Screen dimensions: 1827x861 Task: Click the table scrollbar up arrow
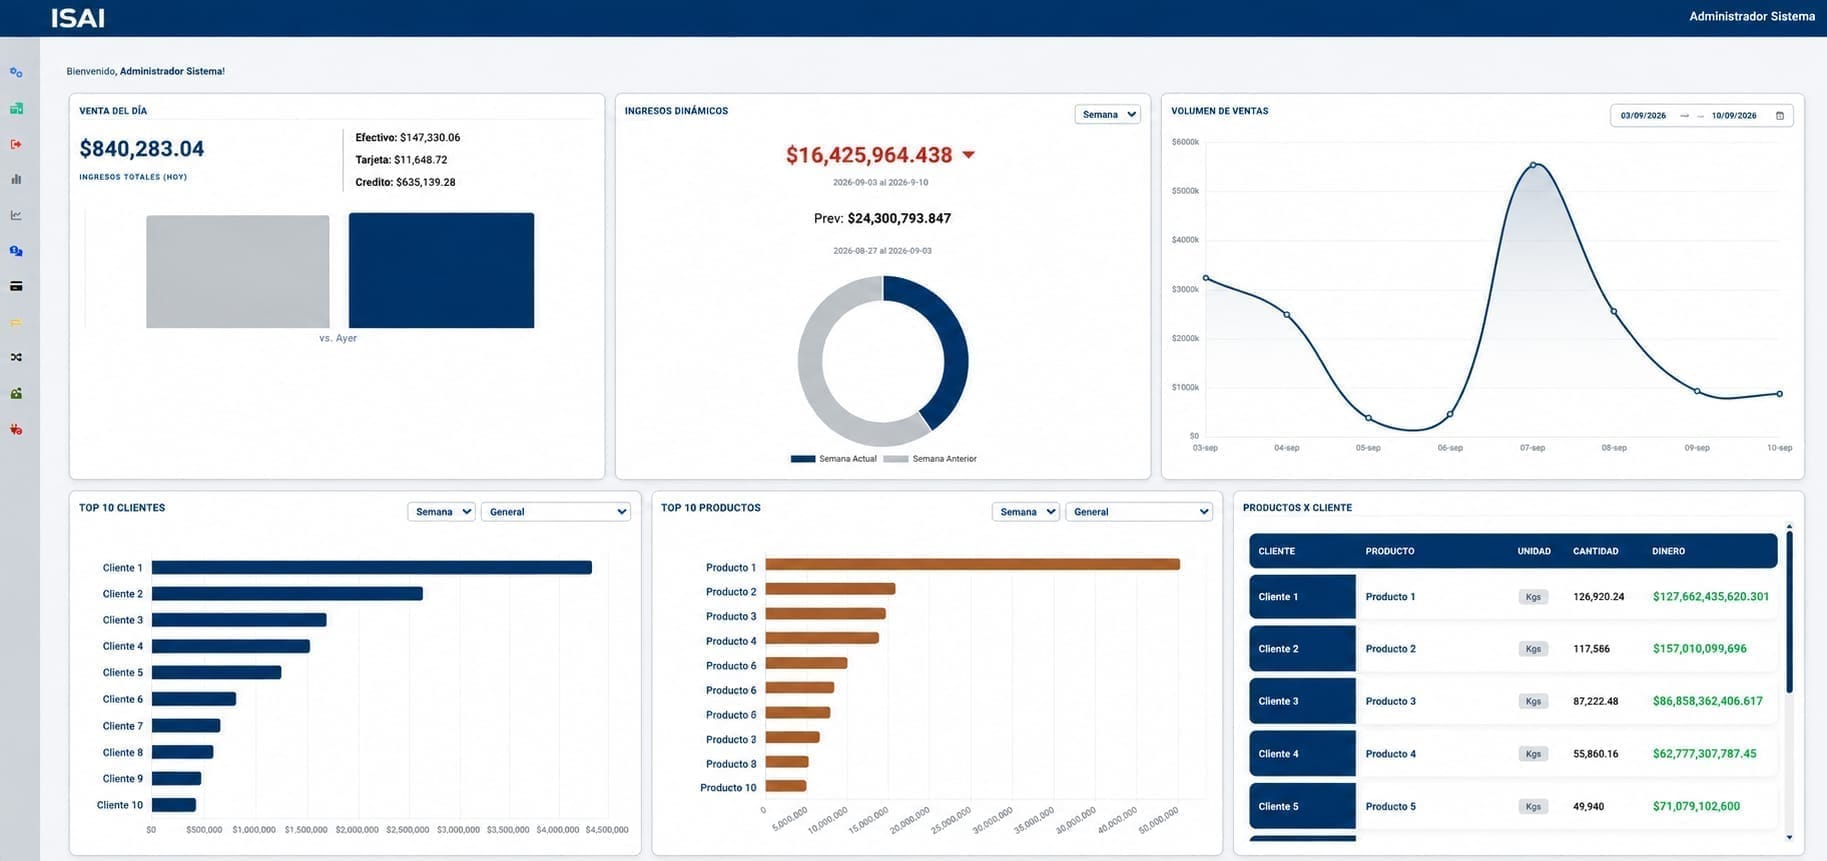click(x=1789, y=526)
